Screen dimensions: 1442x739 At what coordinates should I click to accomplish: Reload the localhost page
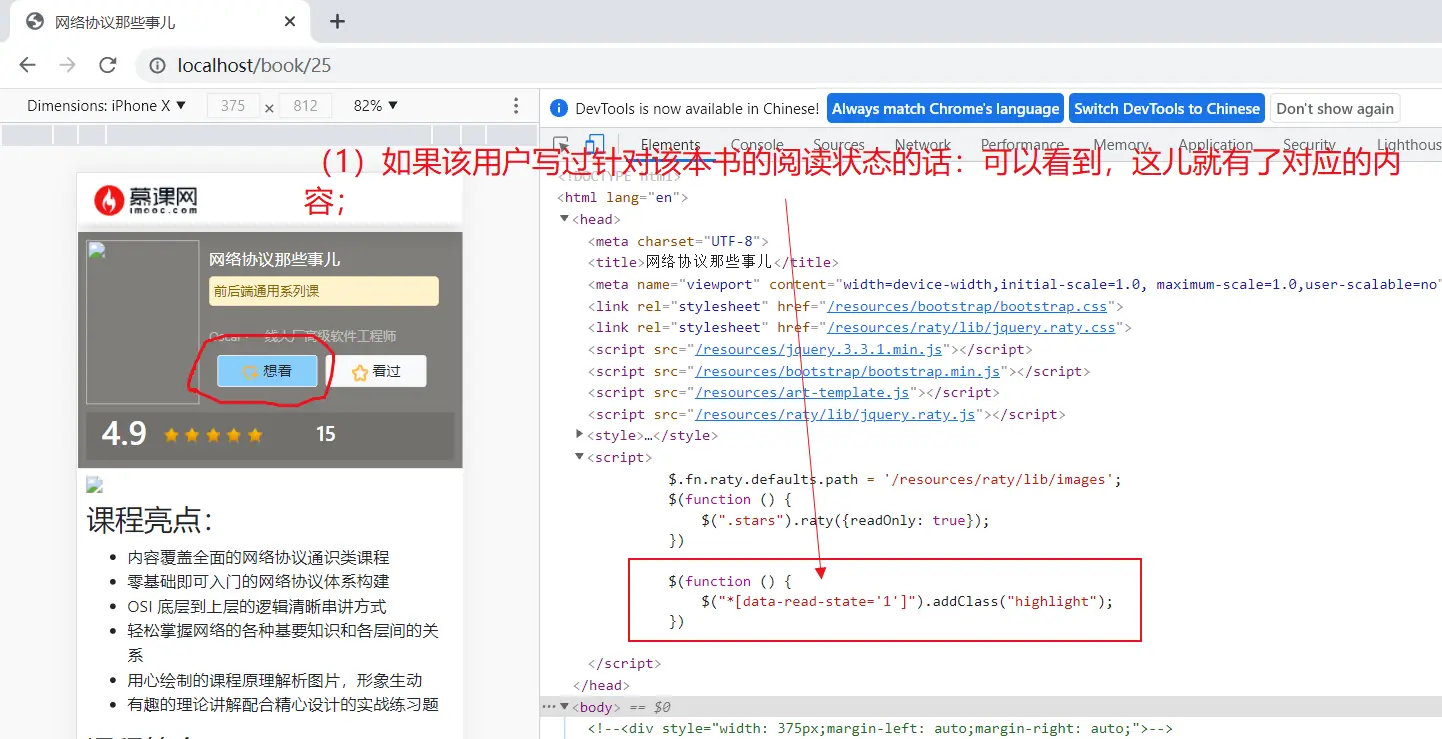tap(108, 65)
